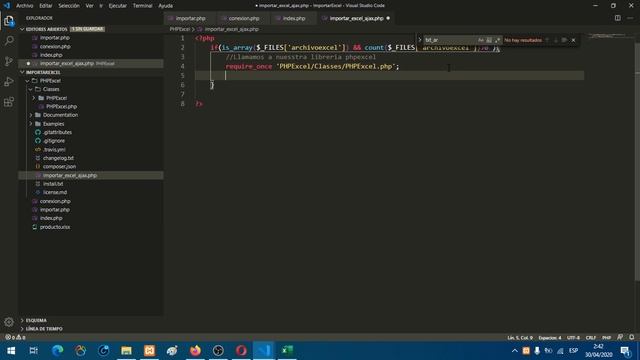Change encoding via UTF-8 status
The image size is (640, 360).
pyautogui.click(x=573, y=338)
